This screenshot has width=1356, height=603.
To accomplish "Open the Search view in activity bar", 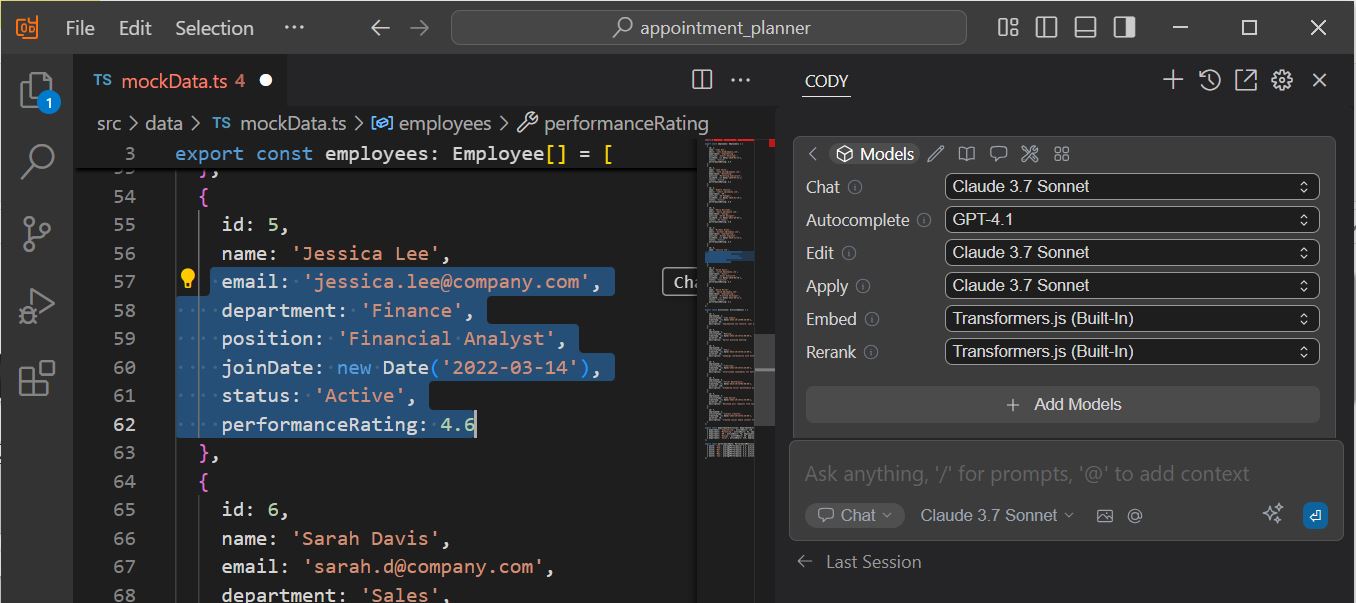I will point(38,161).
